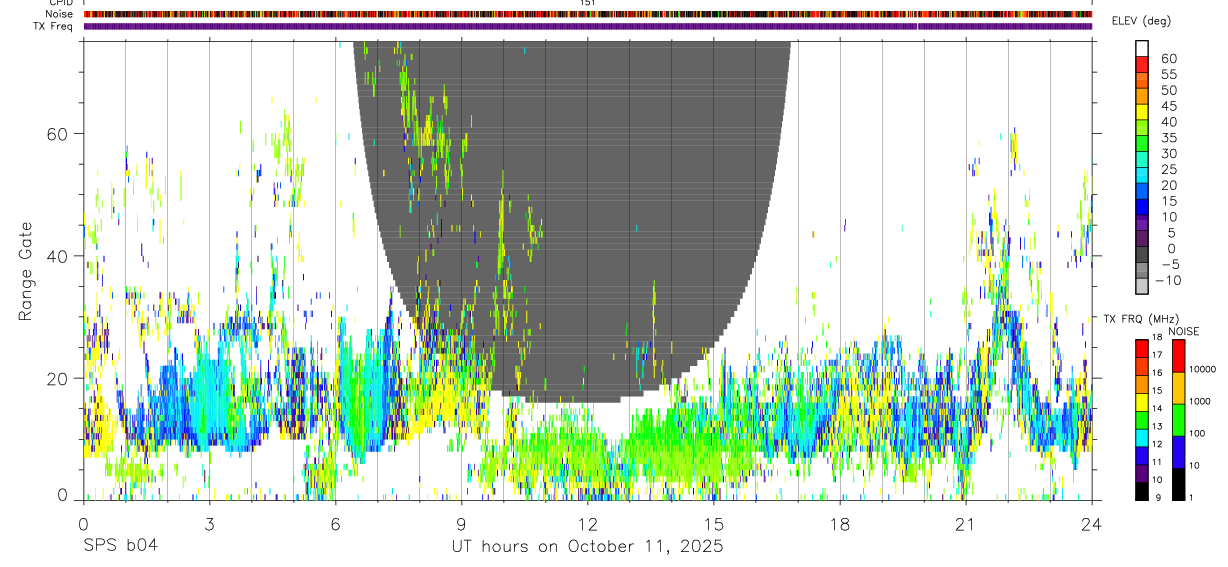
Task: Pick the blue swatch in the NOISE legend
Action: [1179, 451]
